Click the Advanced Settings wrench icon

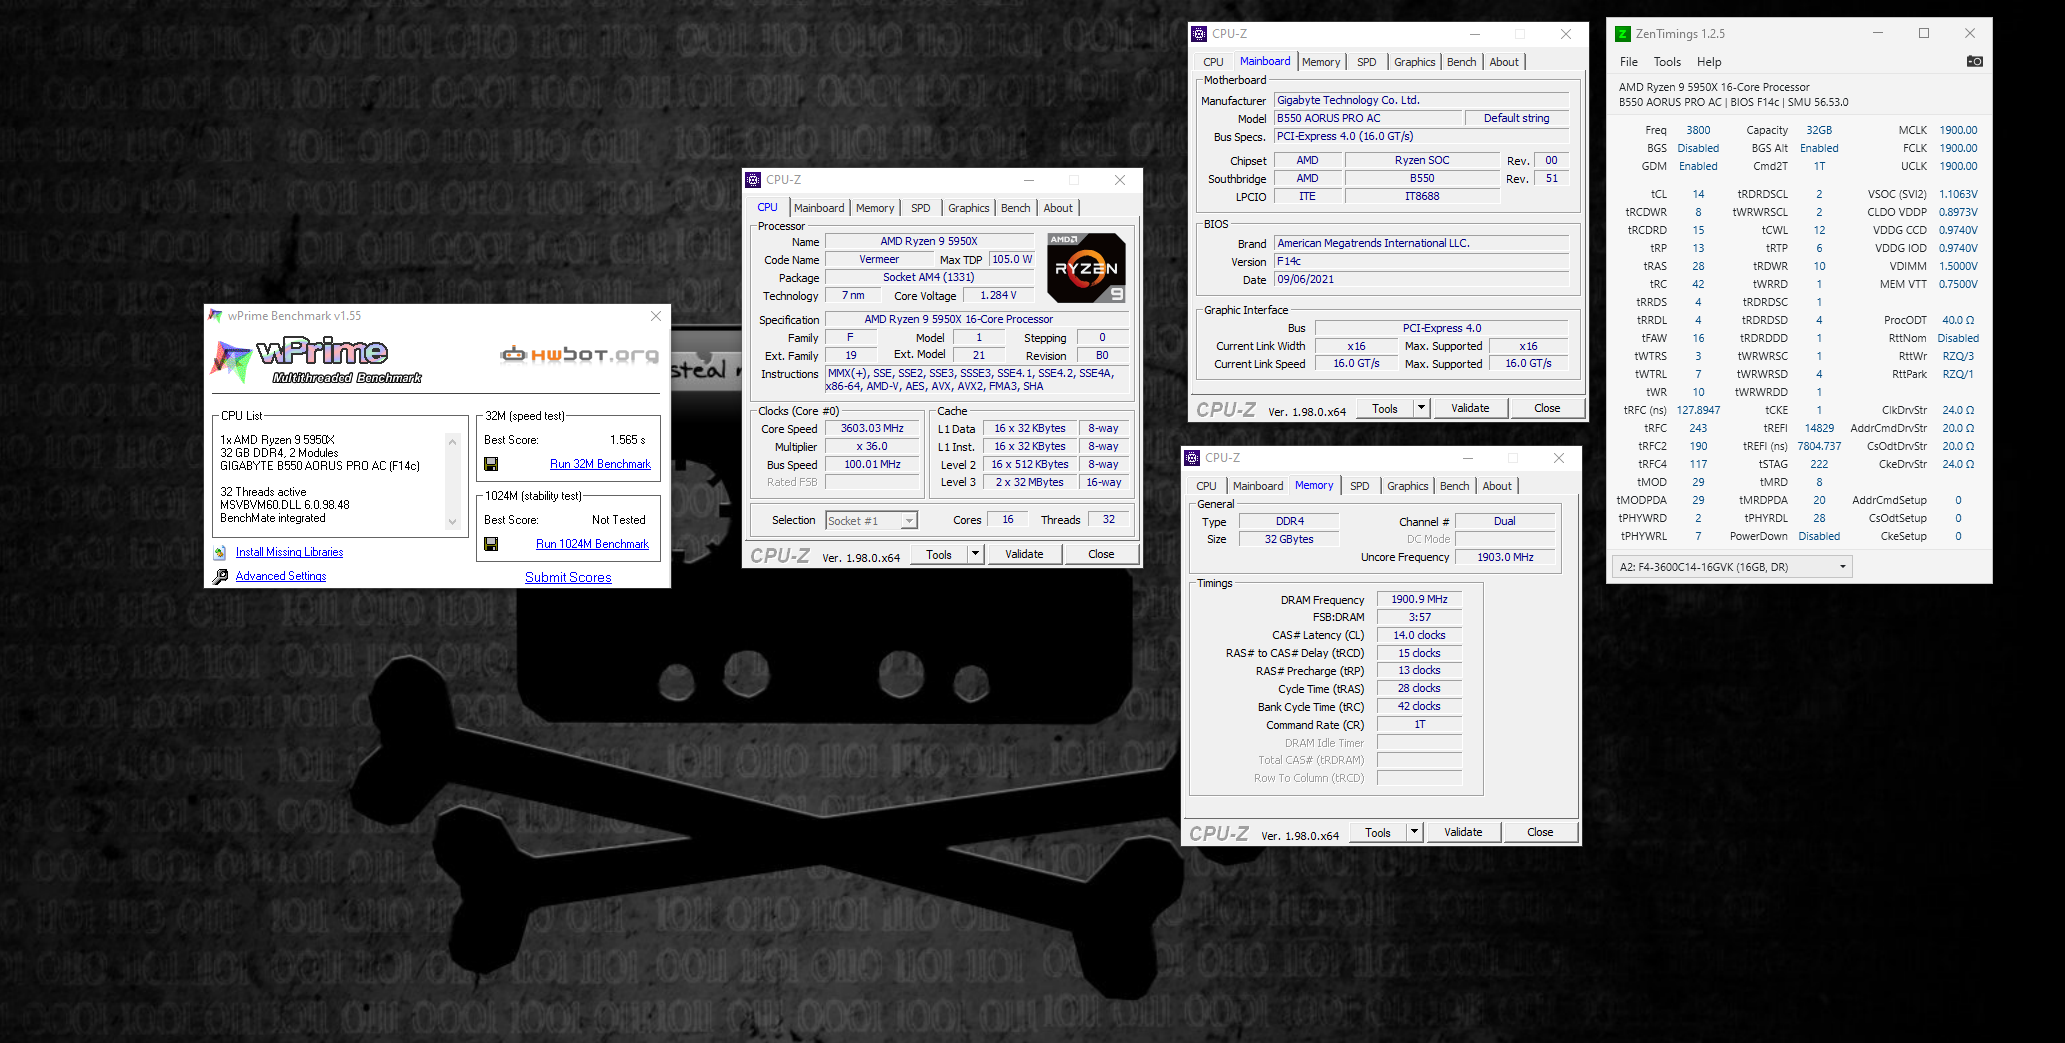click(220, 576)
